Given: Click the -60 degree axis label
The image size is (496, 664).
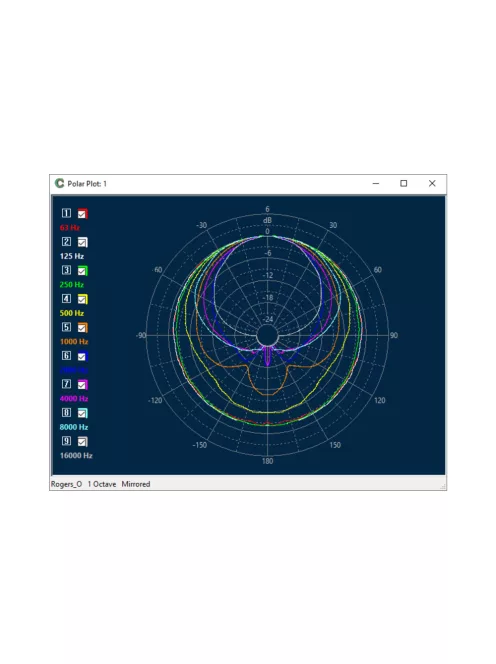Looking at the screenshot, I should click(158, 270).
